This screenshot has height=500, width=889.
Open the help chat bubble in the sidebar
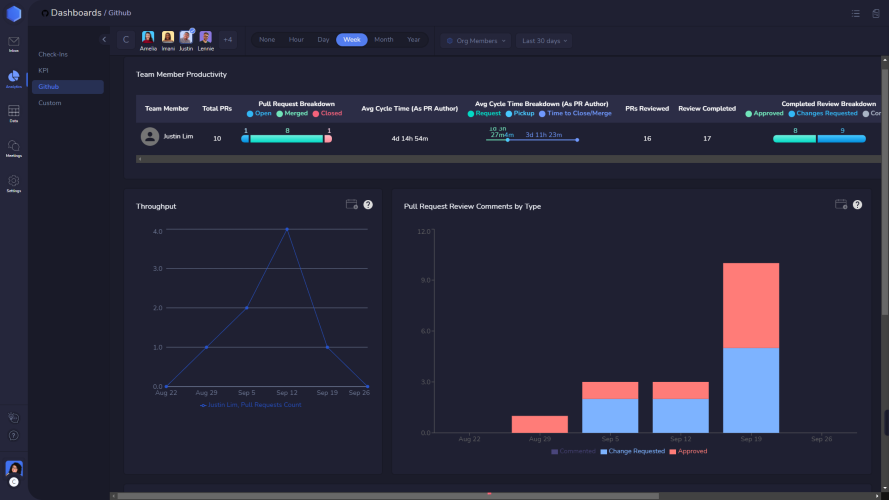pos(14,435)
